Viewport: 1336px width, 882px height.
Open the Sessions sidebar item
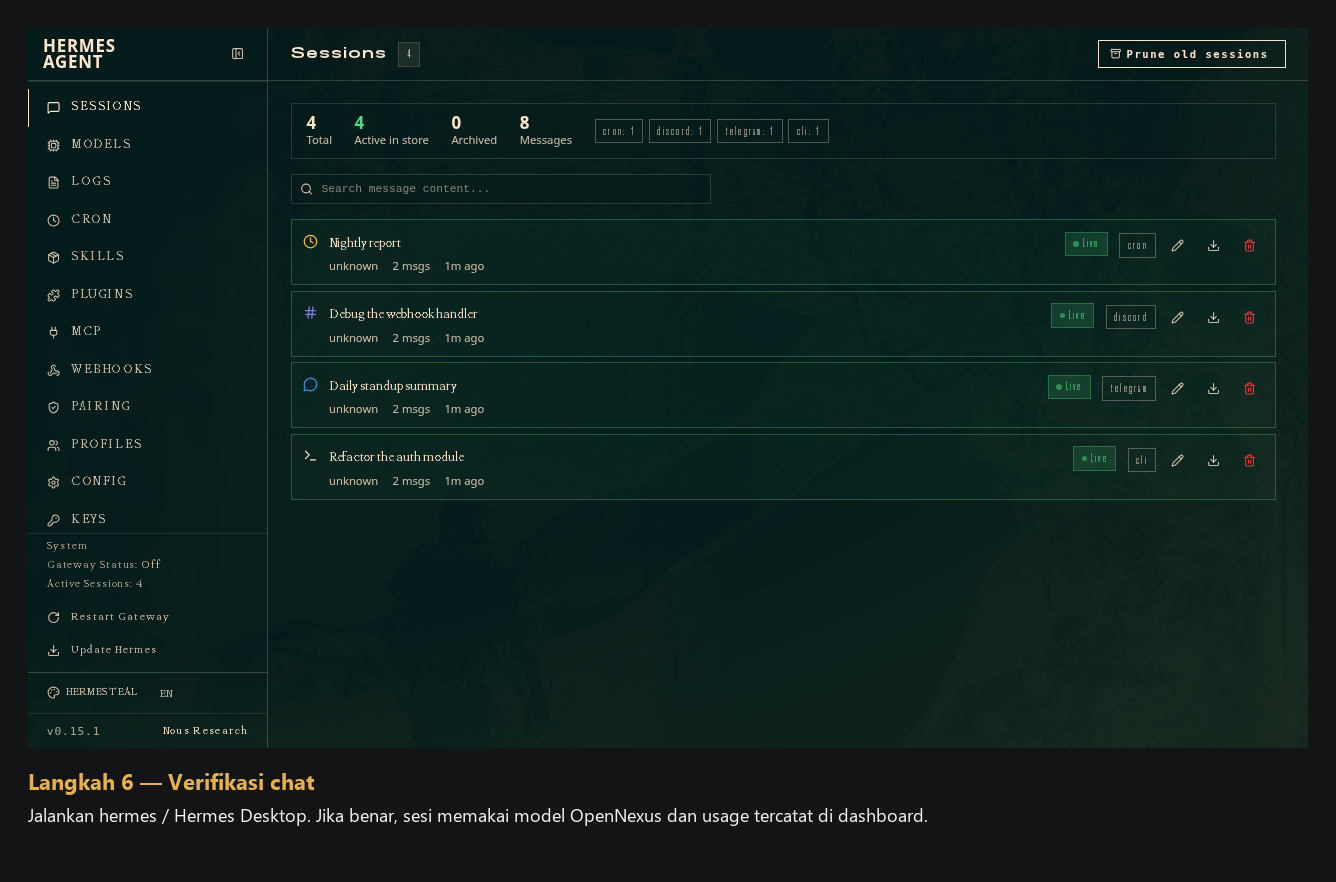pos(147,107)
